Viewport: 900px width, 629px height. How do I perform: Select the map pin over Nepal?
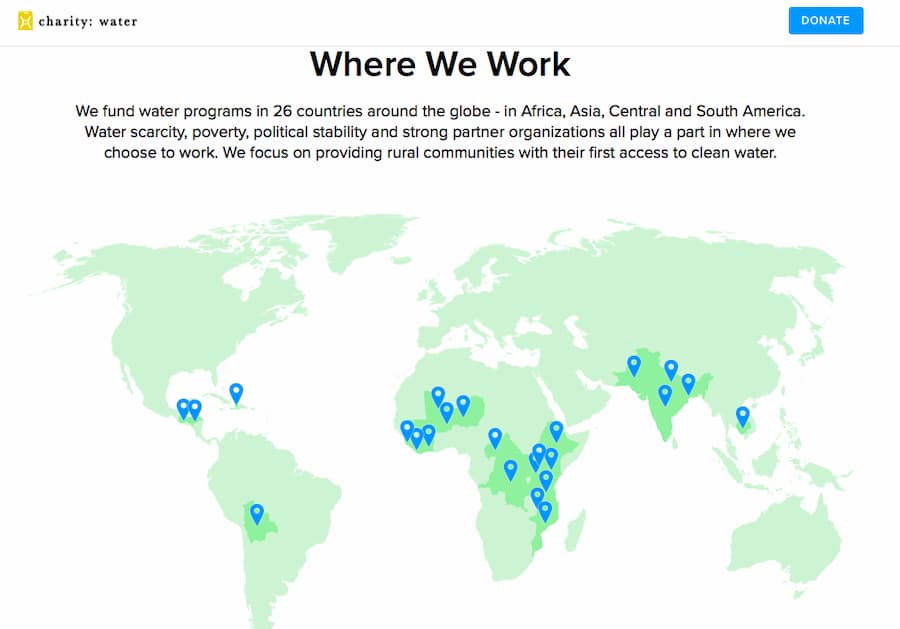coord(671,371)
